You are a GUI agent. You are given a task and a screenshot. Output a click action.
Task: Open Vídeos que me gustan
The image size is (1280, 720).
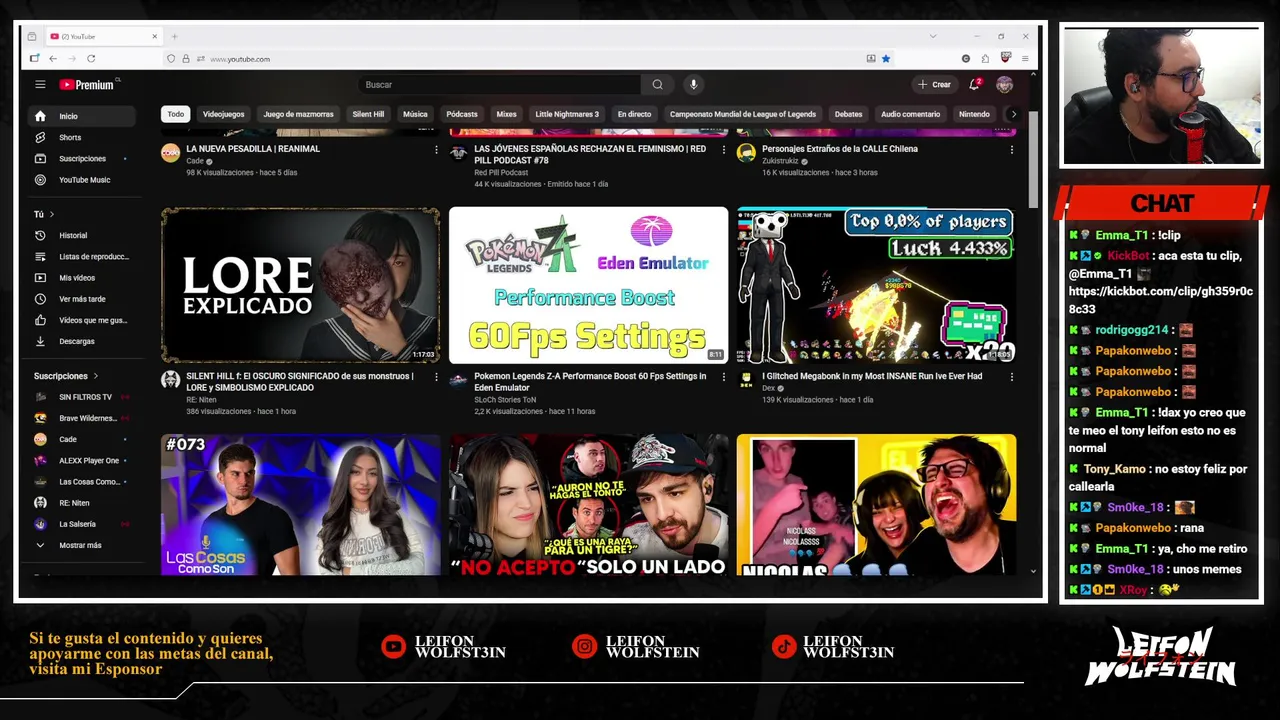click(x=83, y=320)
